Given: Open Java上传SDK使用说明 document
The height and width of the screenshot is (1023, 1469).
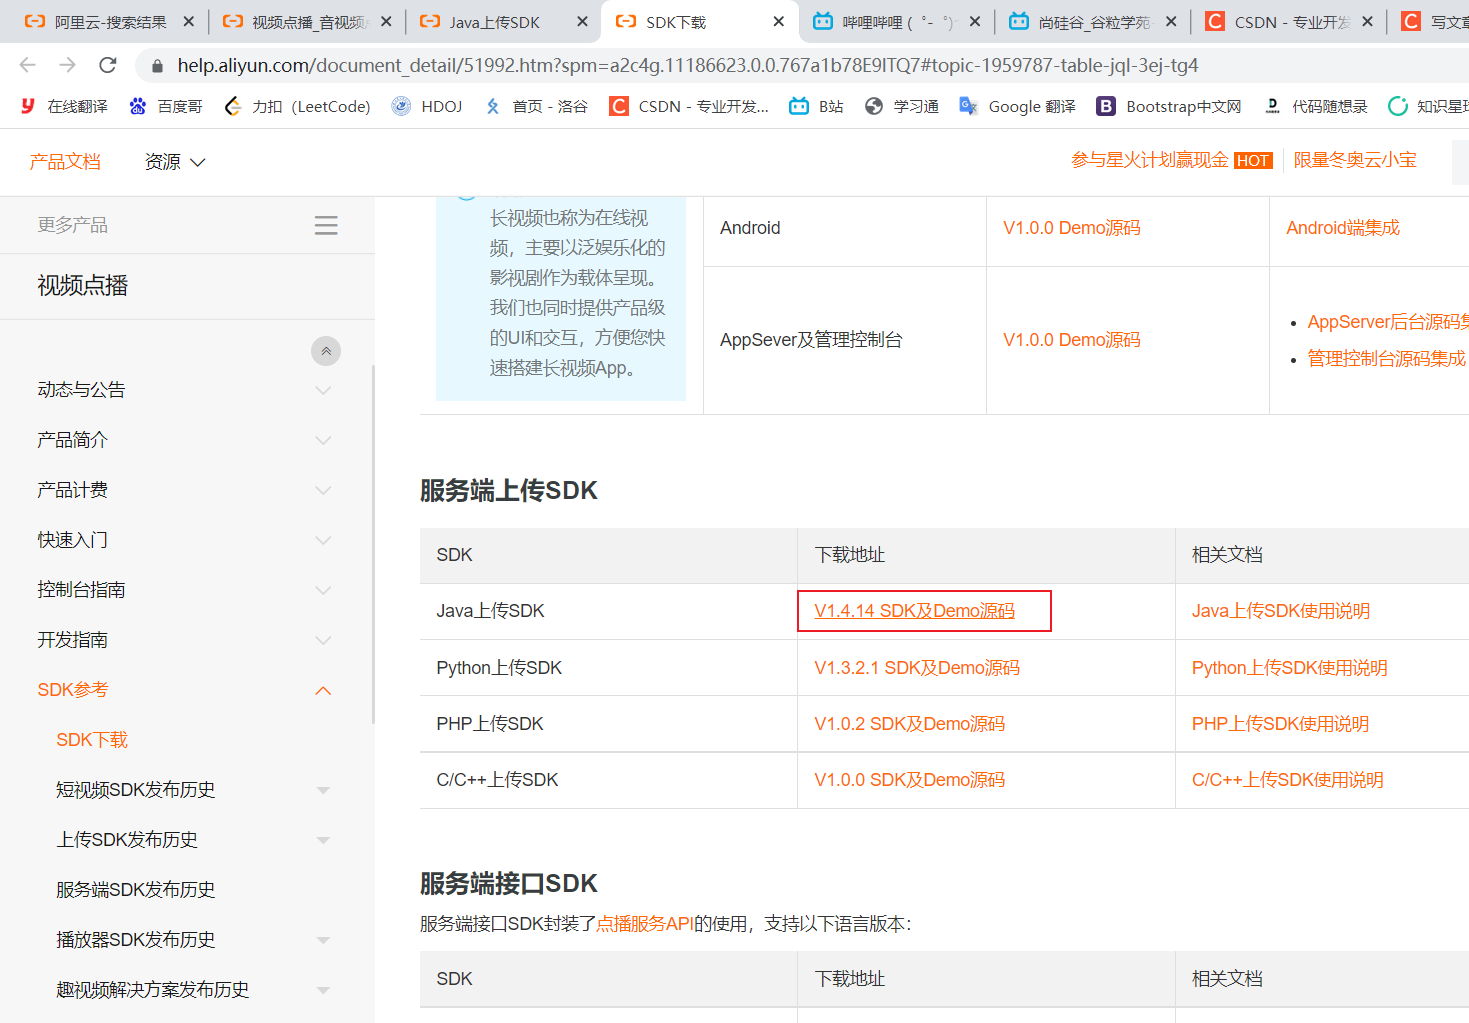Looking at the screenshot, I should click(x=1280, y=611).
